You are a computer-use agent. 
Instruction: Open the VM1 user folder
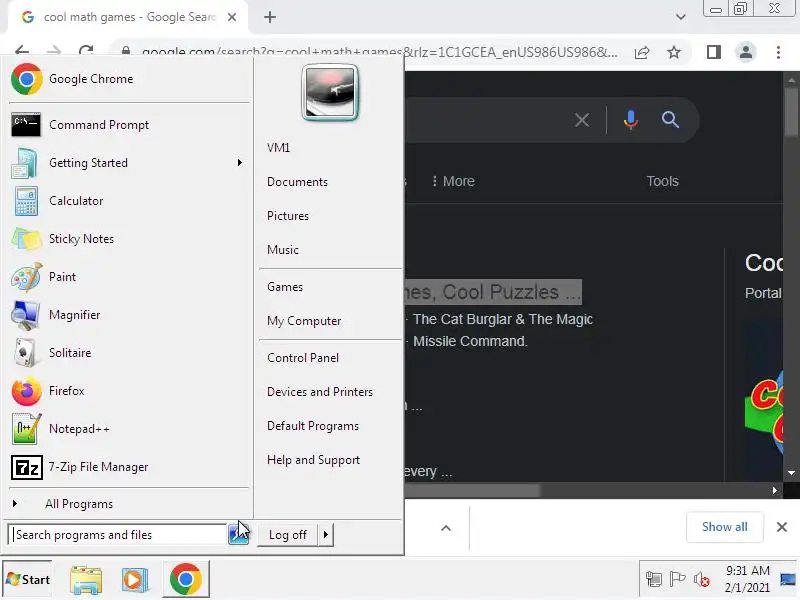(x=279, y=148)
